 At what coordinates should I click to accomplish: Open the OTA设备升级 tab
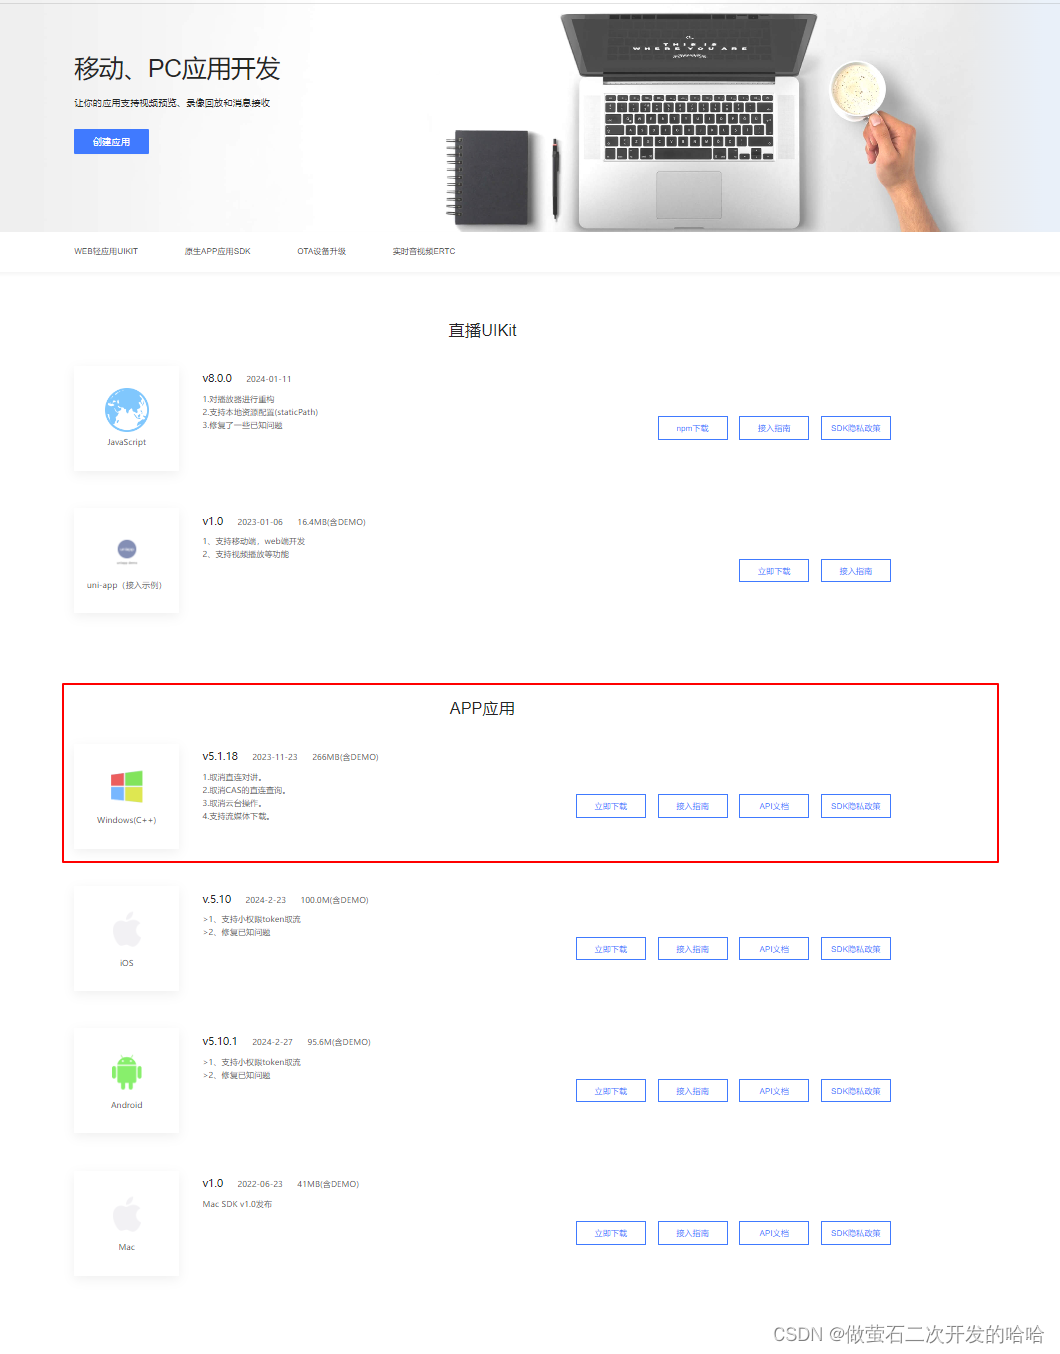[x=321, y=252]
